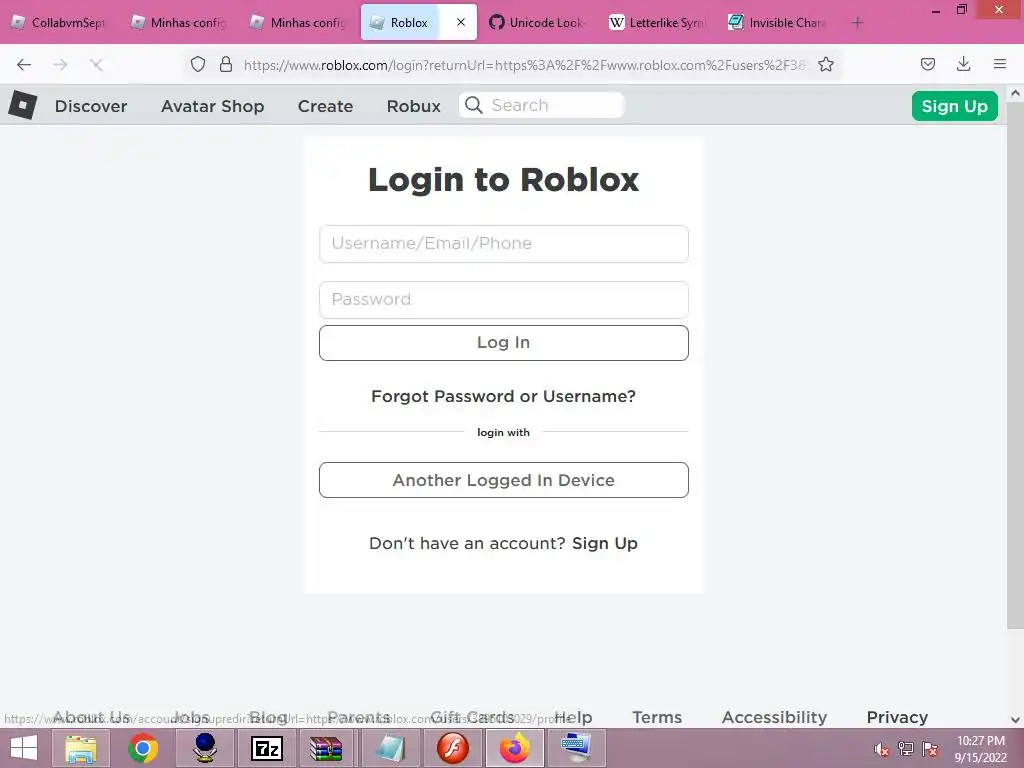Go back with the browser arrow

click(x=24, y=64)
